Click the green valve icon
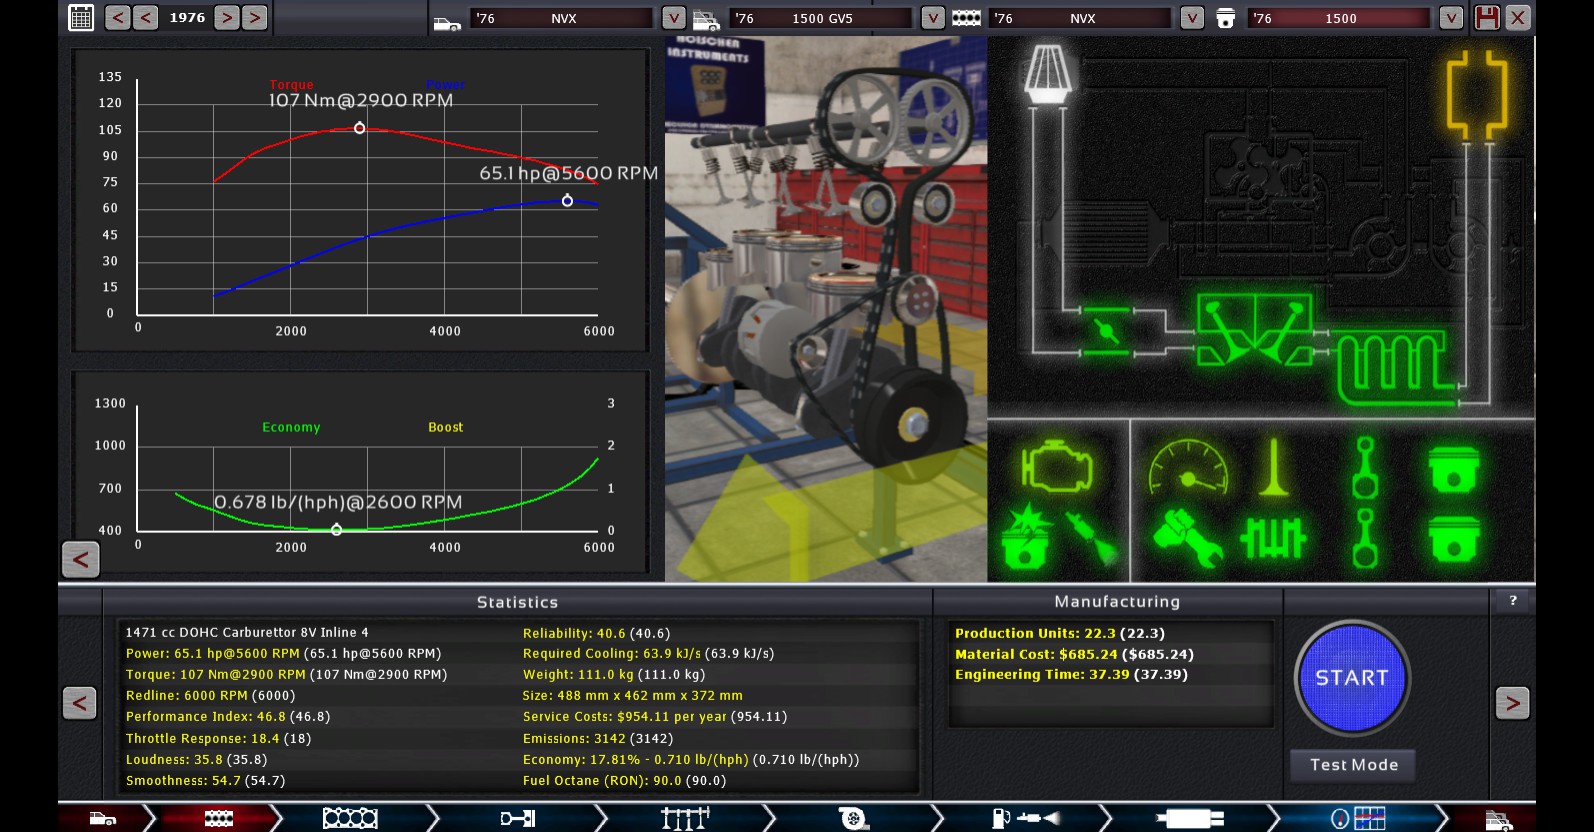Screen dimensions: 1594x832 tap(1273, 467)
